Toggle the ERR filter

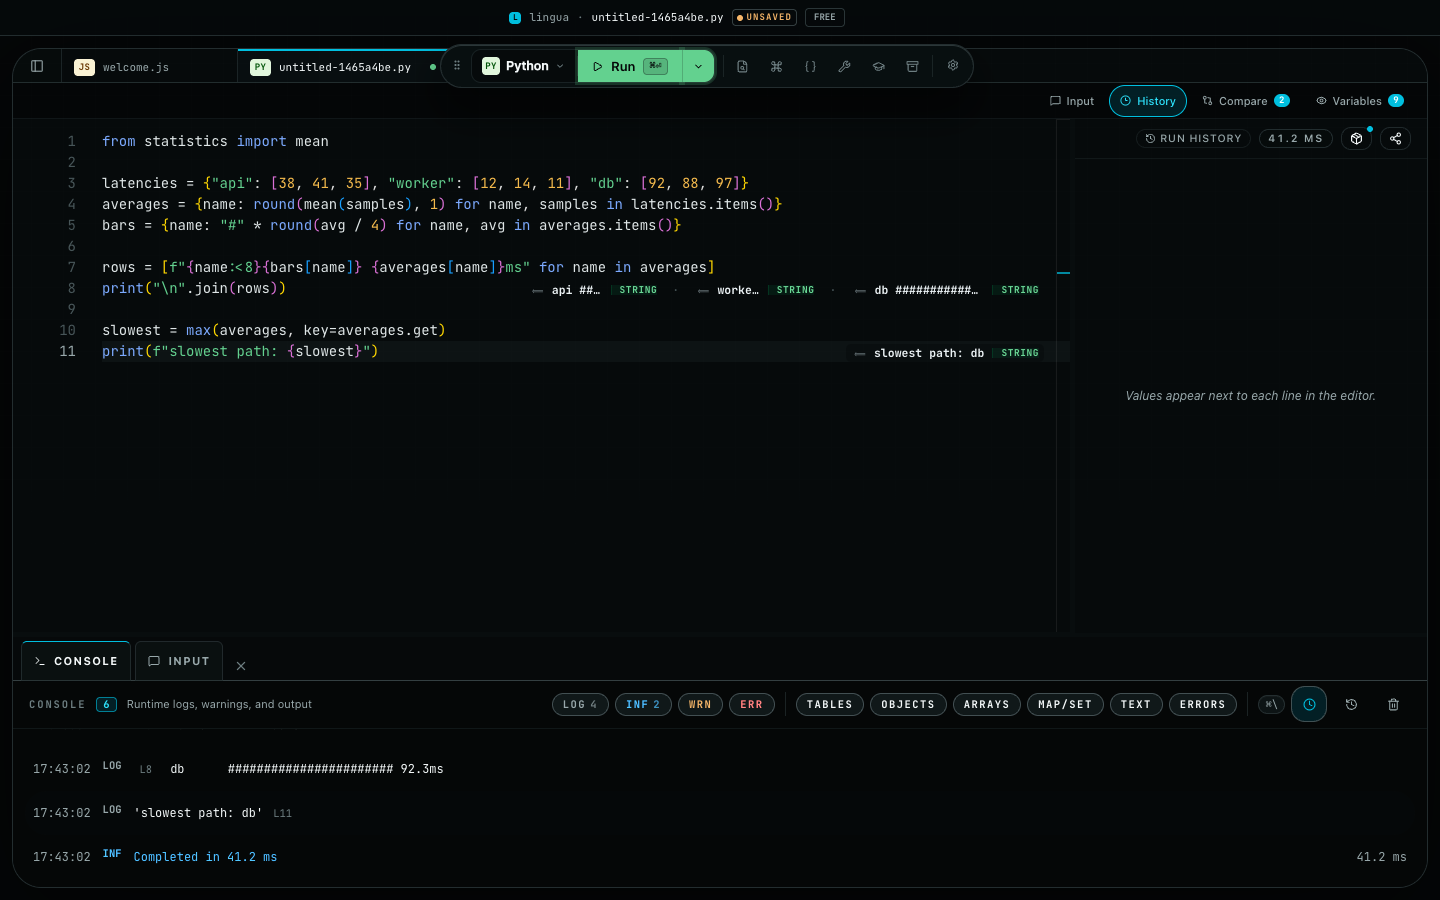tap(752, 704)
